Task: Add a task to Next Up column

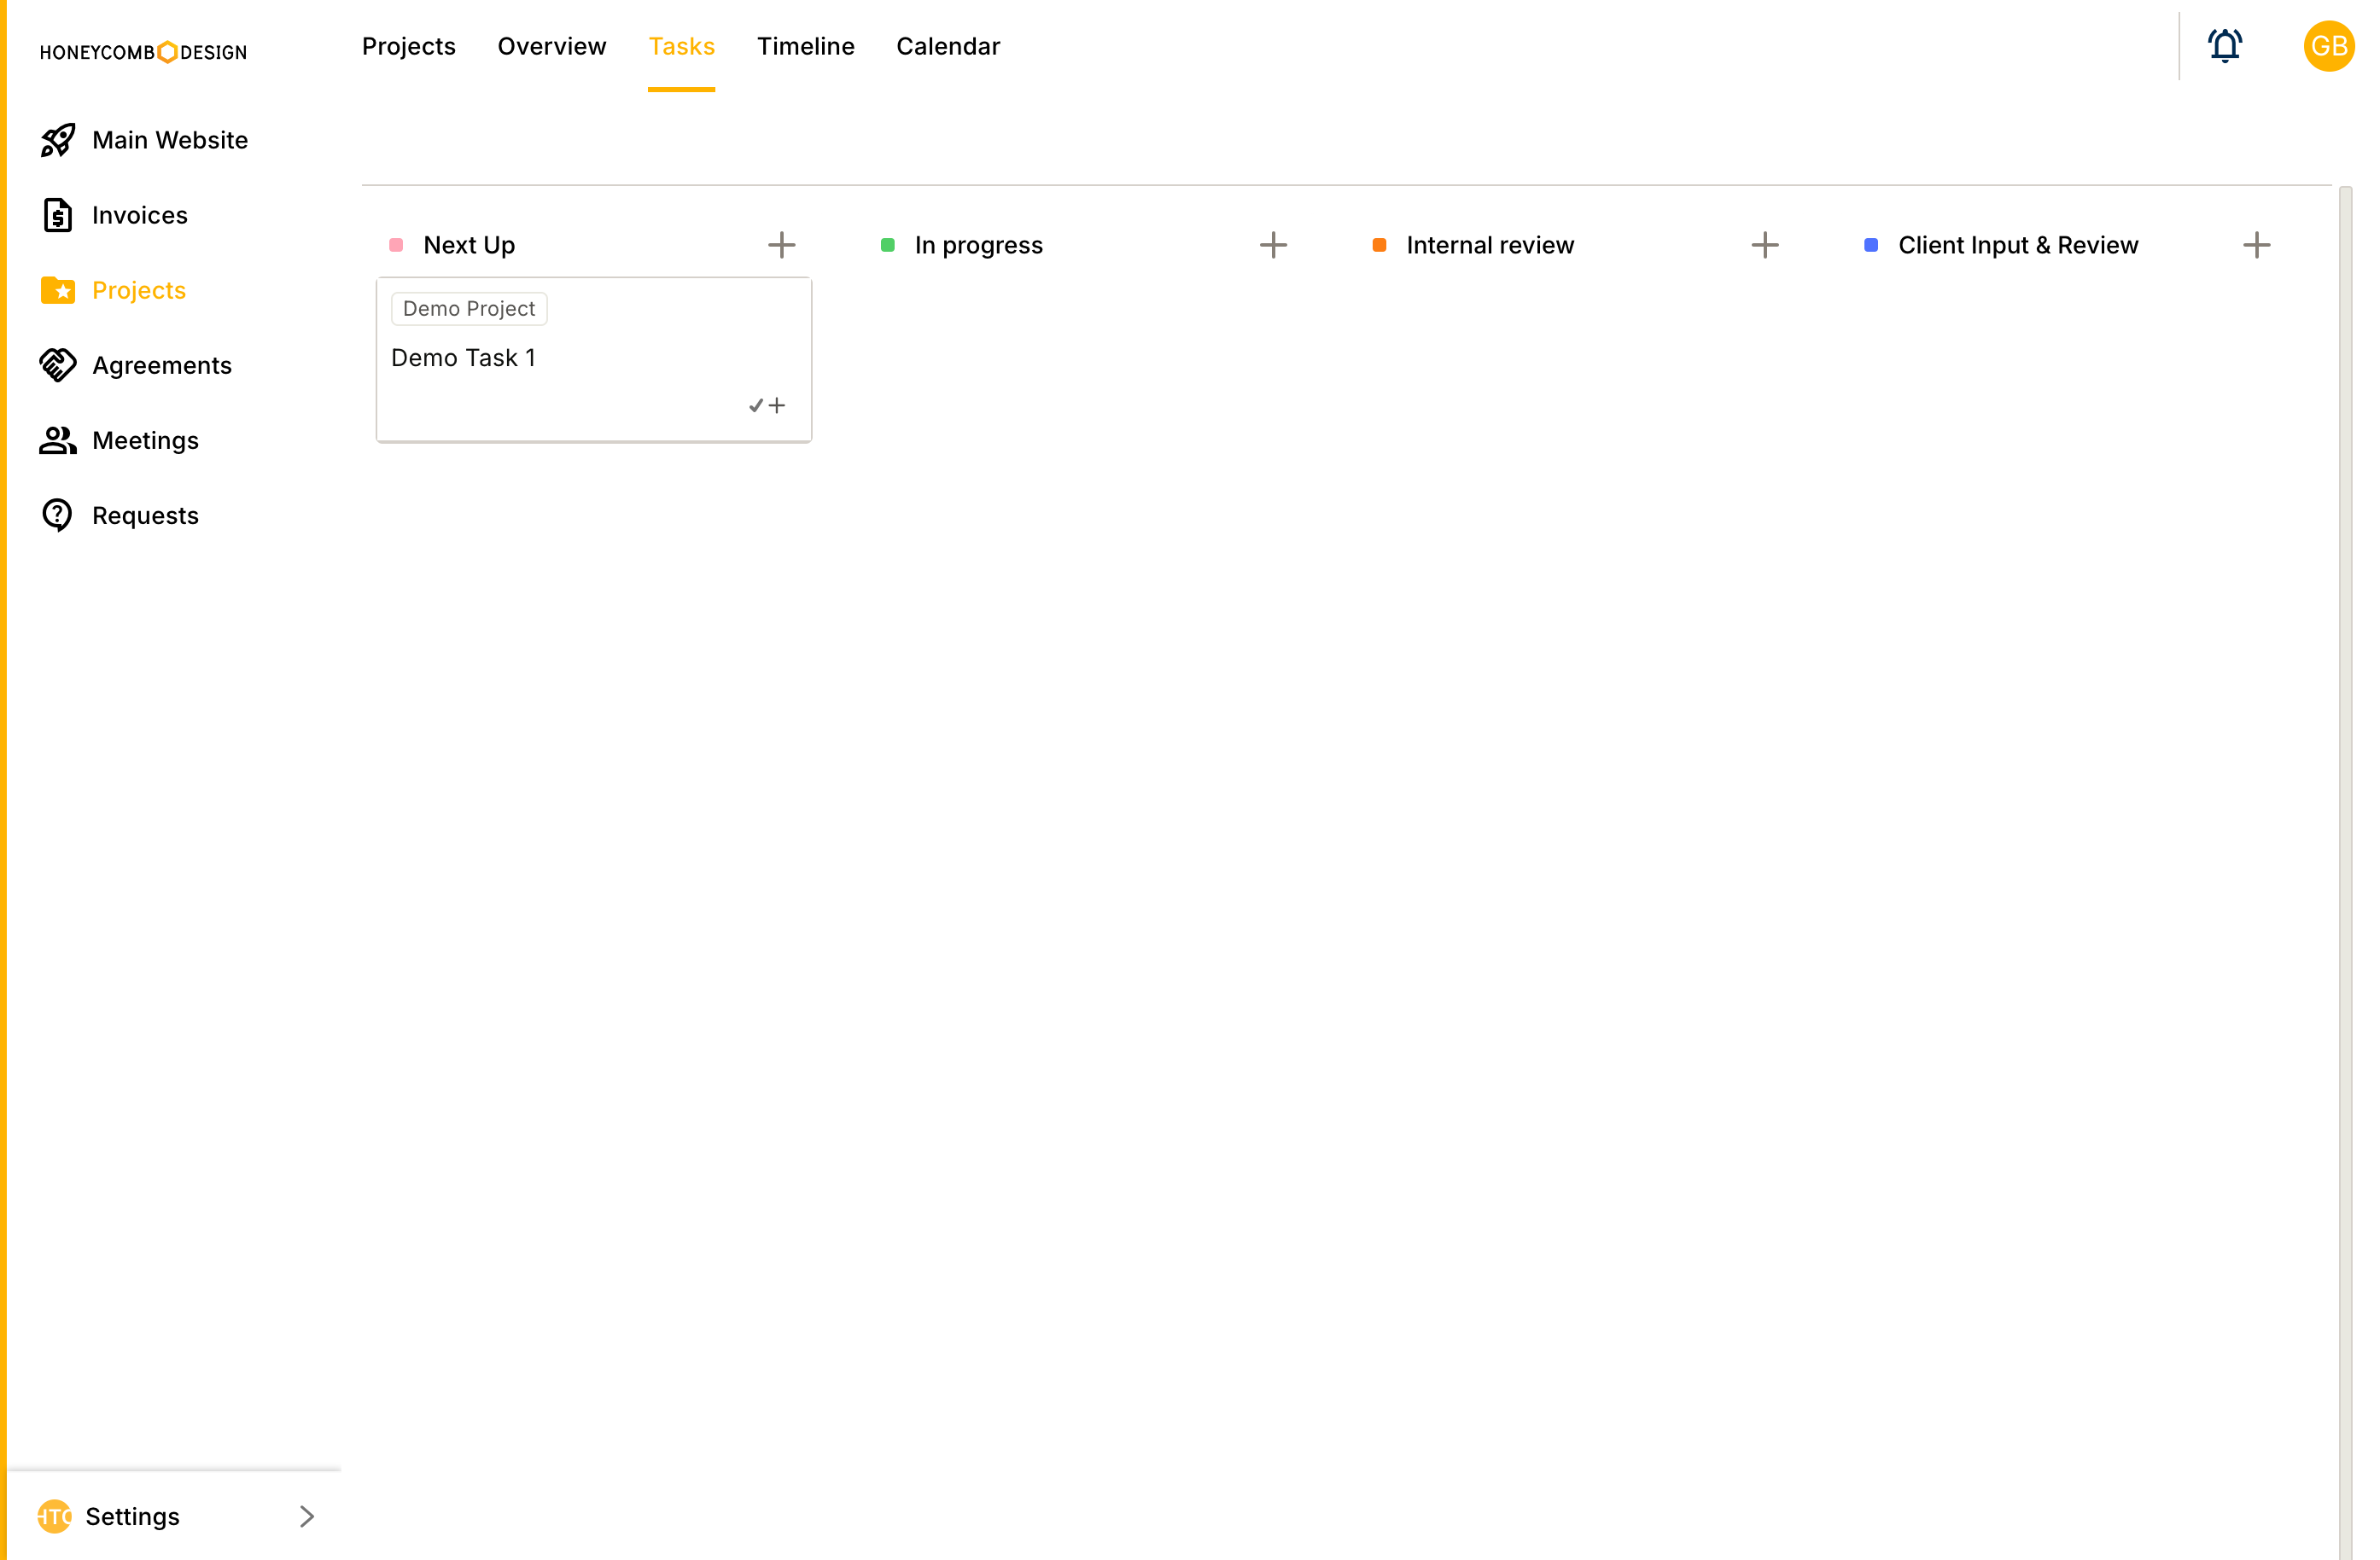Action: [782, 245]
